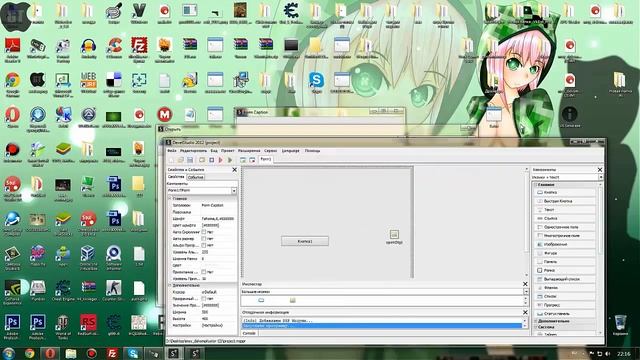Select the Выпадающий список component

point(564,279)
